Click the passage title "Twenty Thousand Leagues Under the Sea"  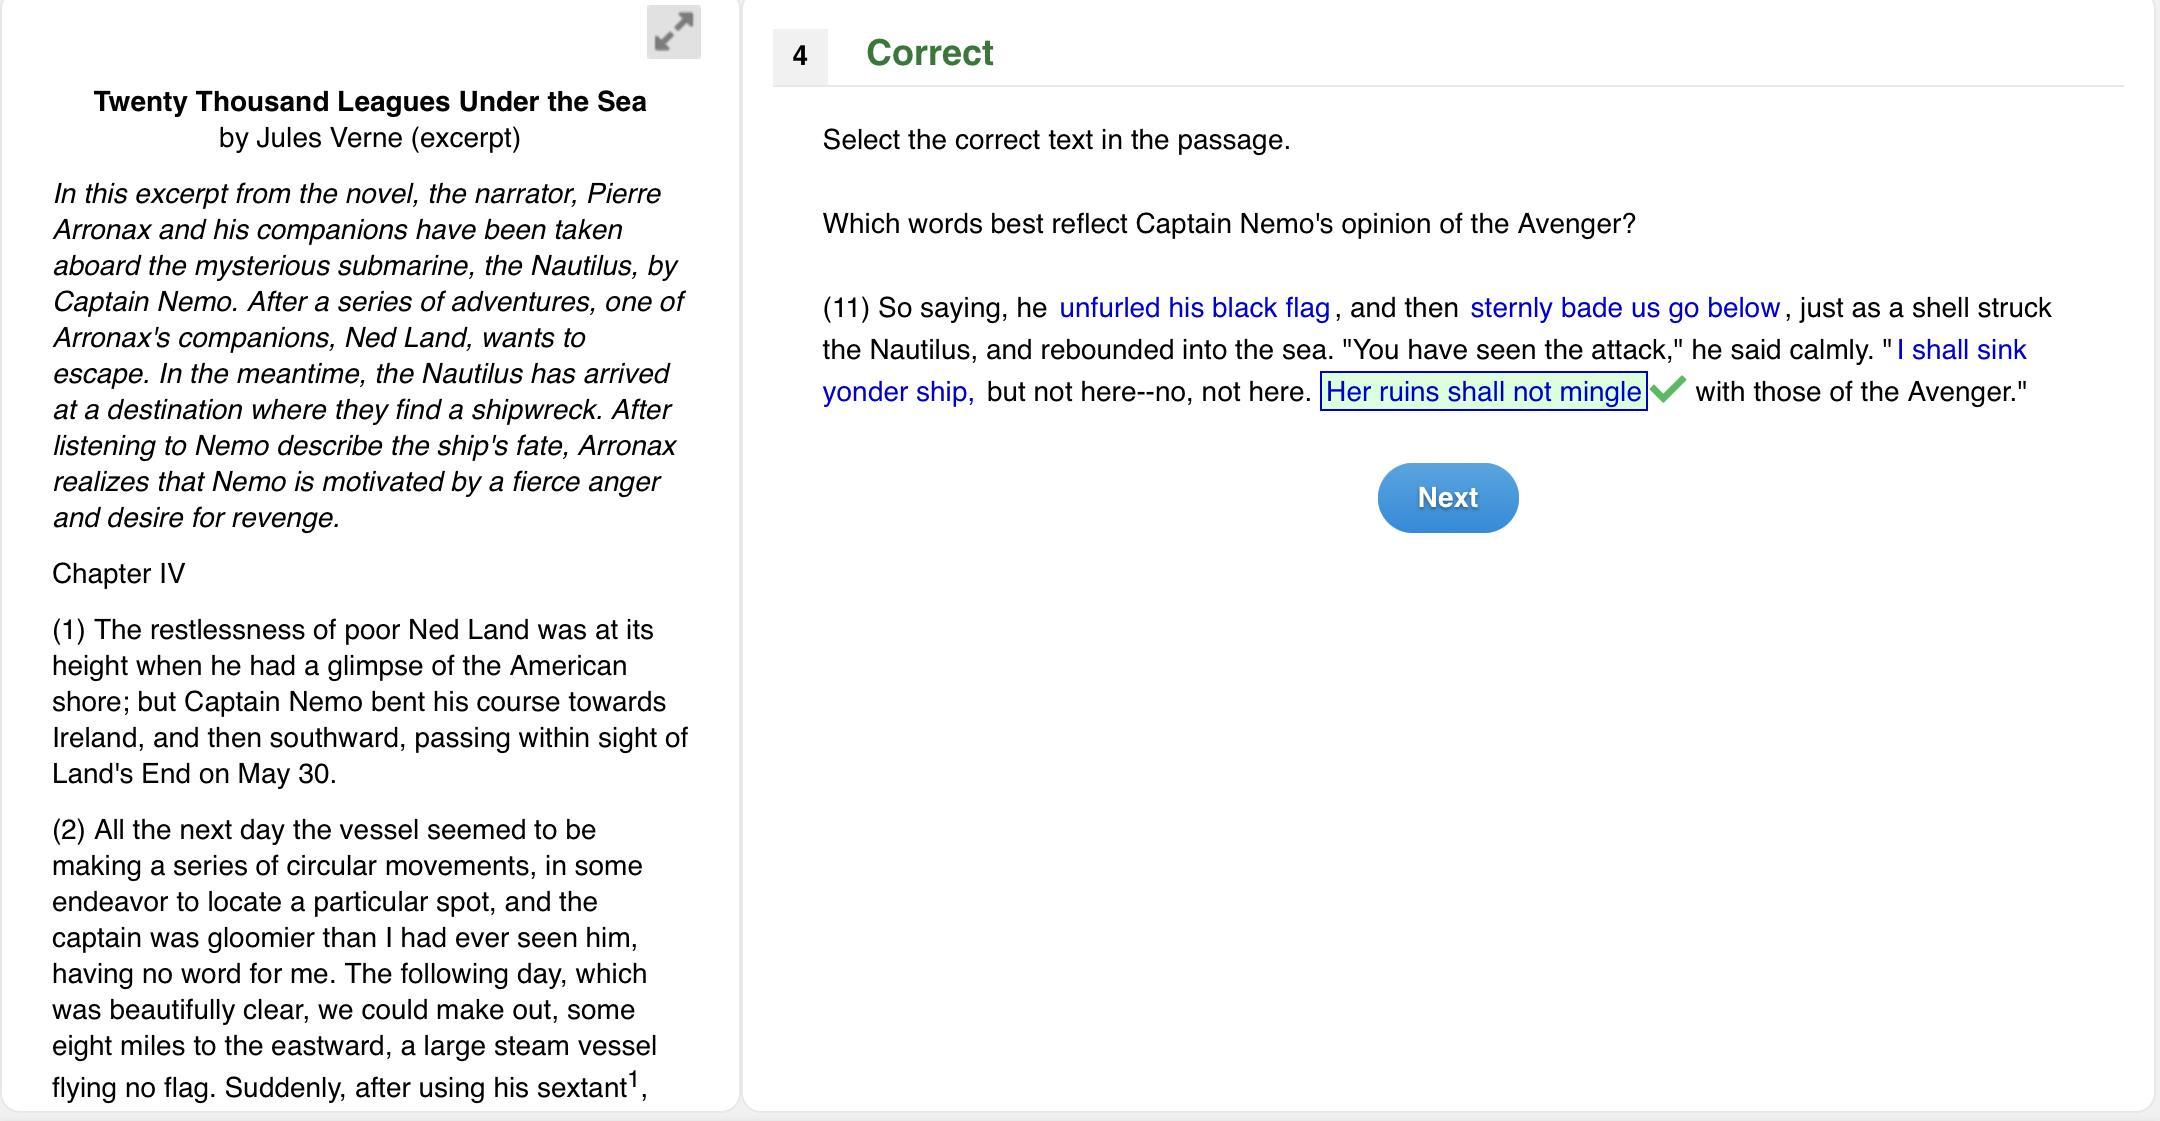pyautogui.click(x=370, y=102)
